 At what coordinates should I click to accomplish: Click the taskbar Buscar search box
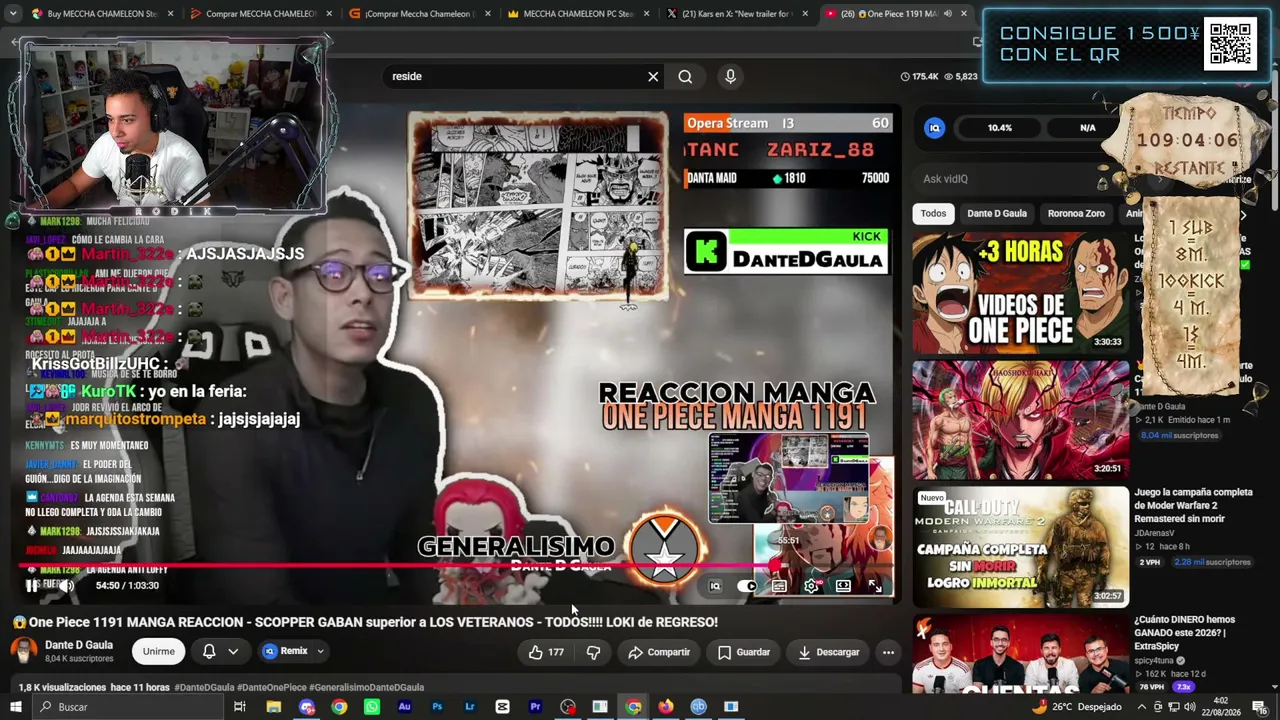[130, 707]
